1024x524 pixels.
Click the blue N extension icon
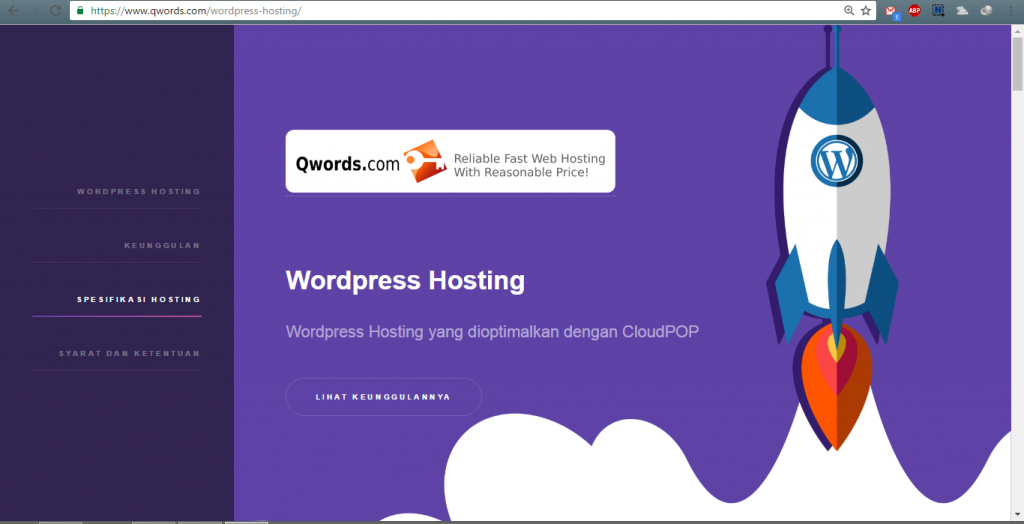pos(938,11)
